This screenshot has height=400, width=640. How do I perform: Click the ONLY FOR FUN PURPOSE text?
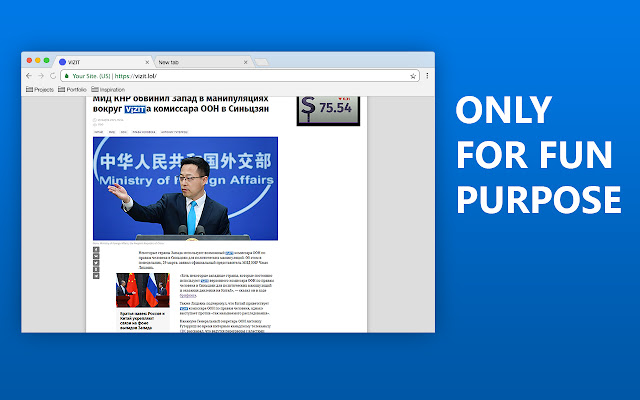(538, 155)
